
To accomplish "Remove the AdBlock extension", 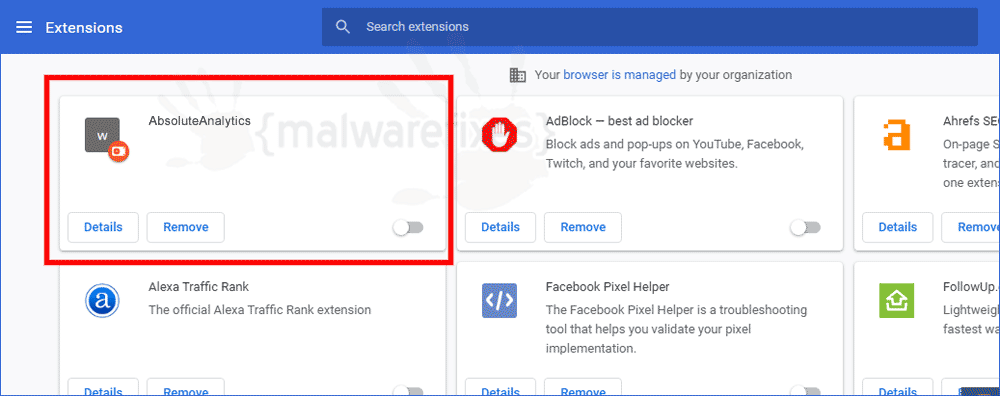I will [x=583, y=228].
